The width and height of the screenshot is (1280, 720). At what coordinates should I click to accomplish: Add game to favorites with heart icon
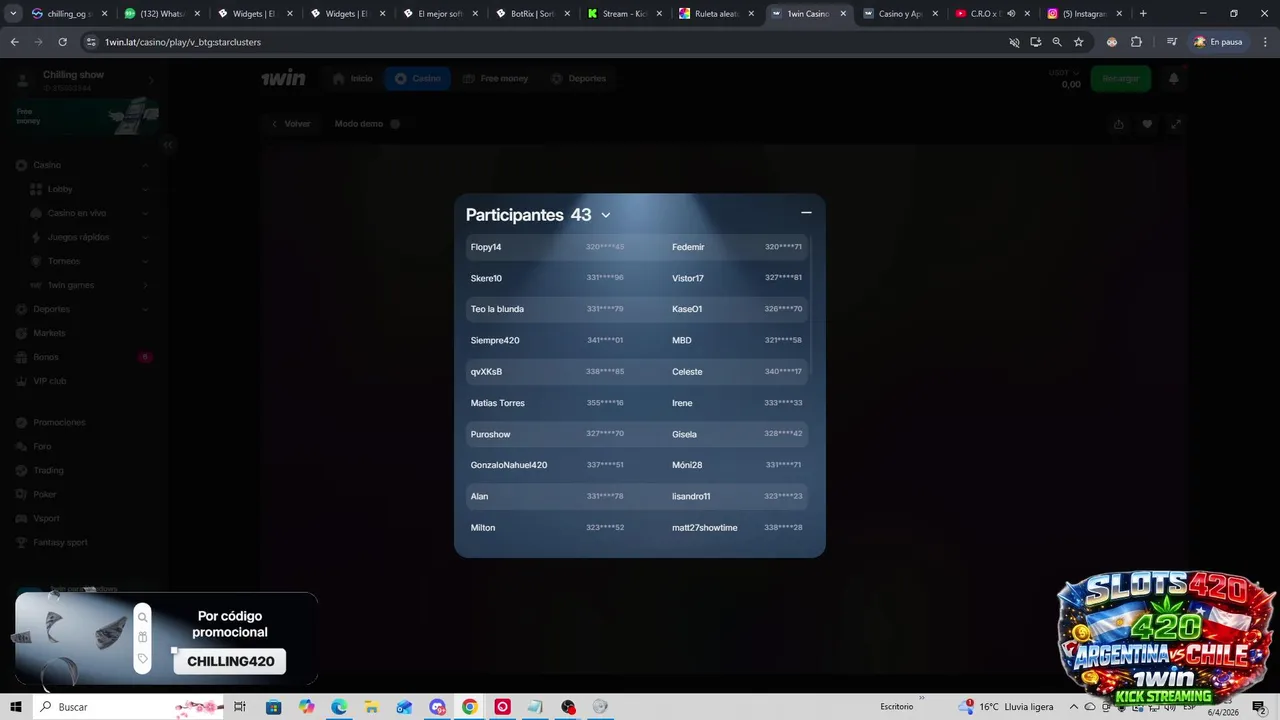1147,124
